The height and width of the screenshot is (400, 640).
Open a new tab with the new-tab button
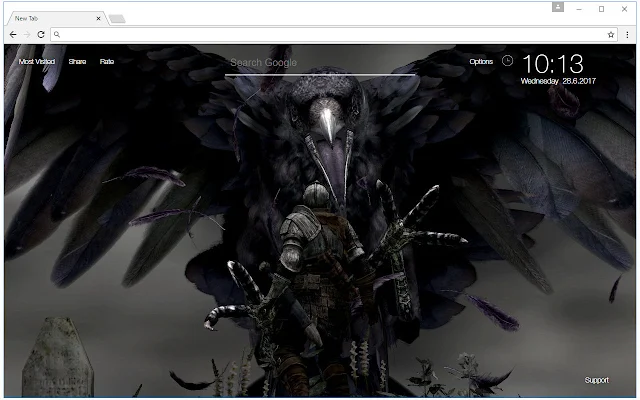pyautogui.click(x=117, y=19)
